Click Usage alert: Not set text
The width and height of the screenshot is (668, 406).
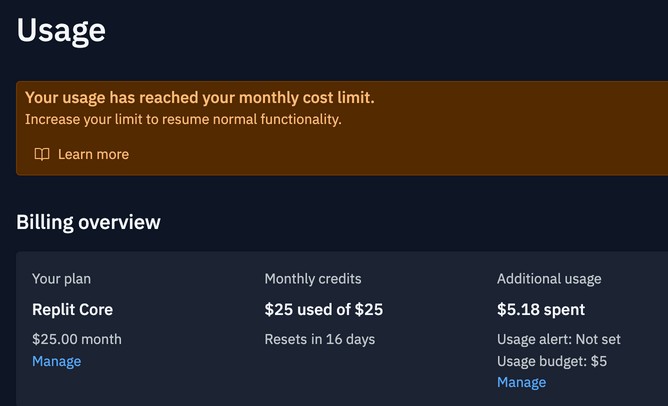[559, 339]
